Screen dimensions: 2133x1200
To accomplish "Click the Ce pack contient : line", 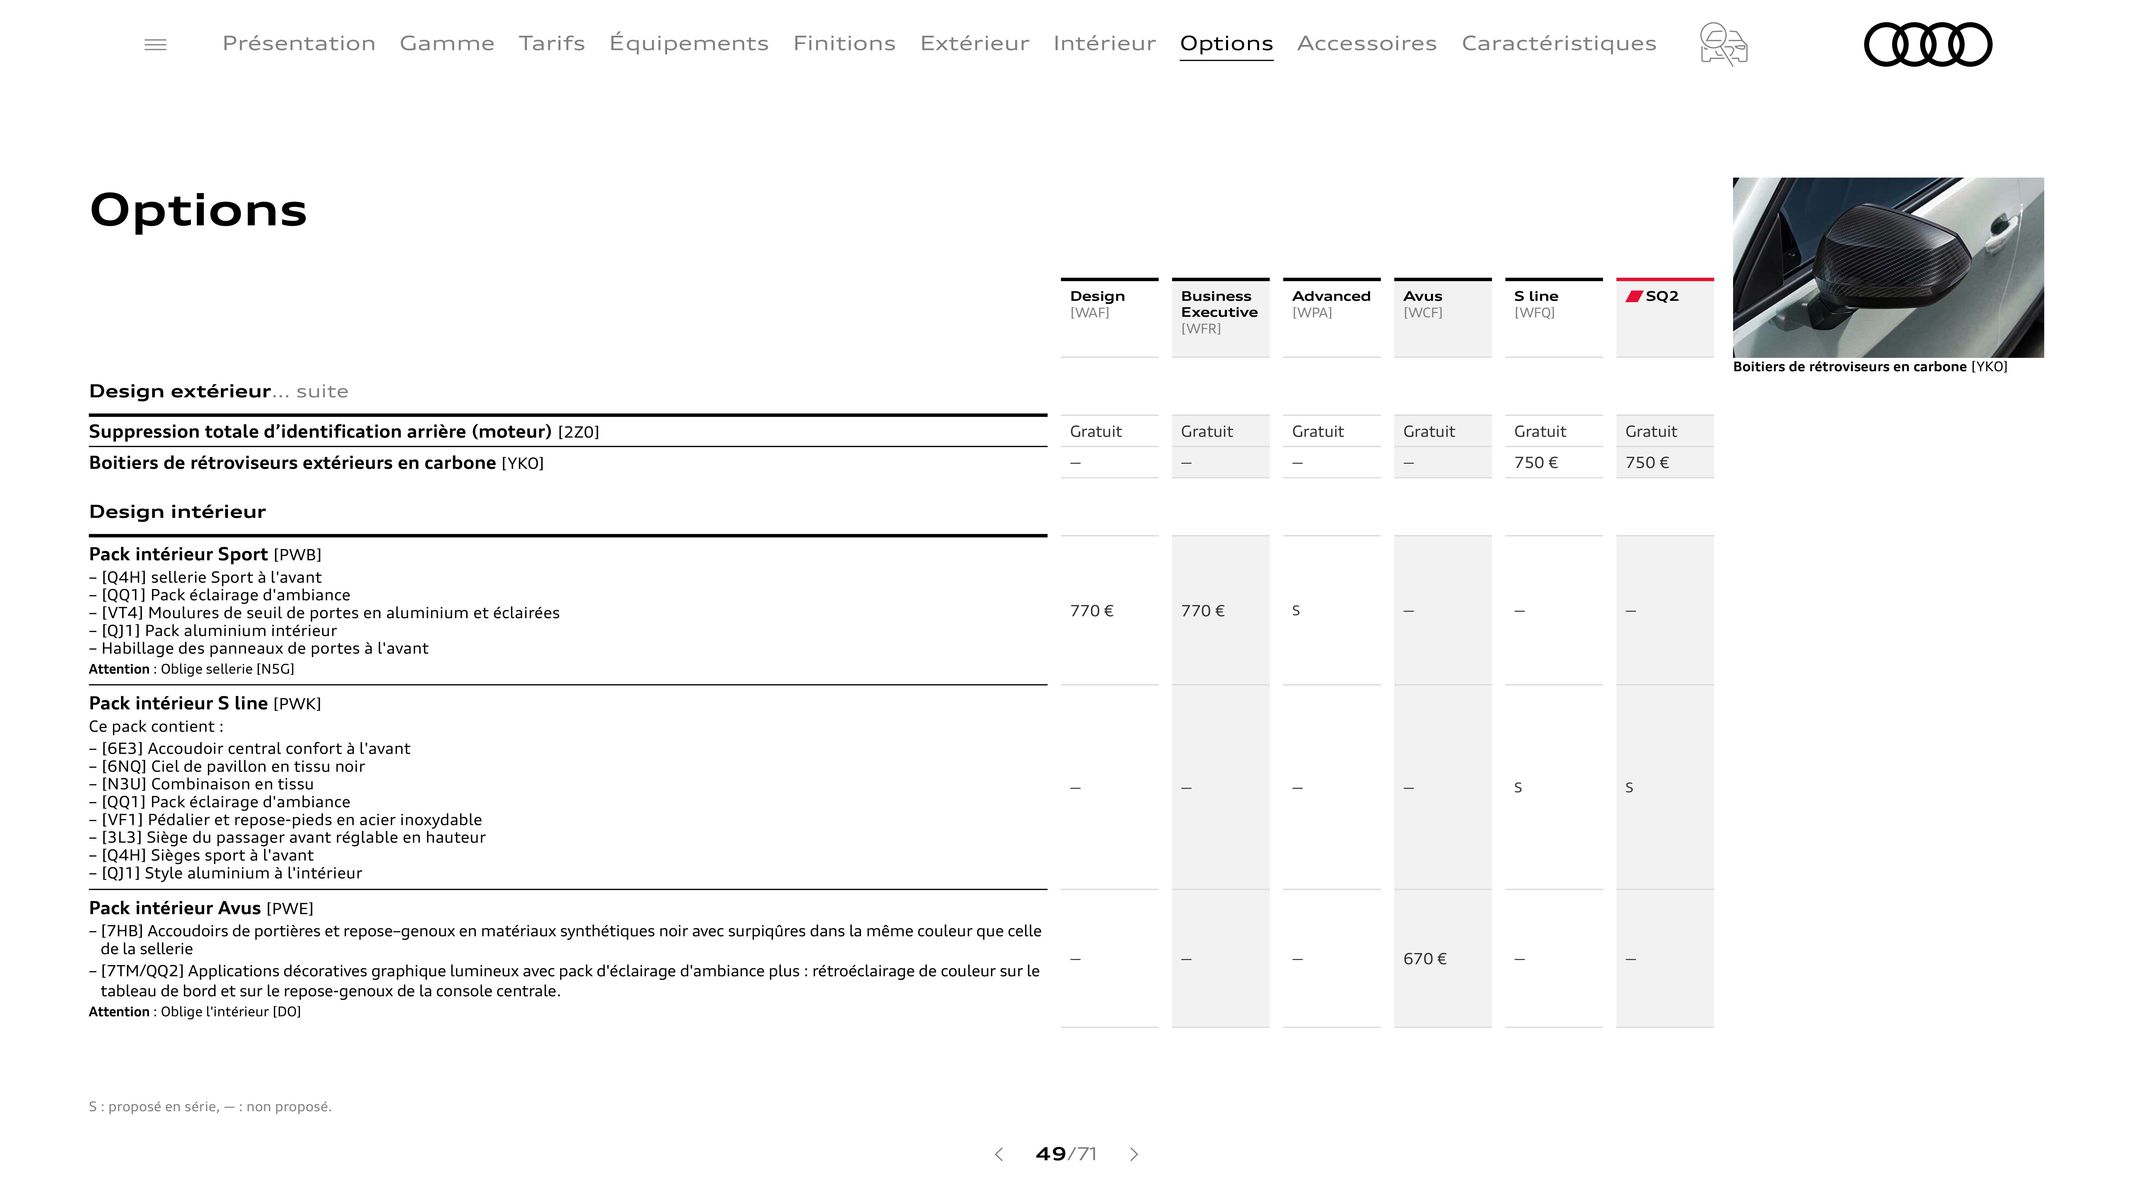I will coord(156,726).
